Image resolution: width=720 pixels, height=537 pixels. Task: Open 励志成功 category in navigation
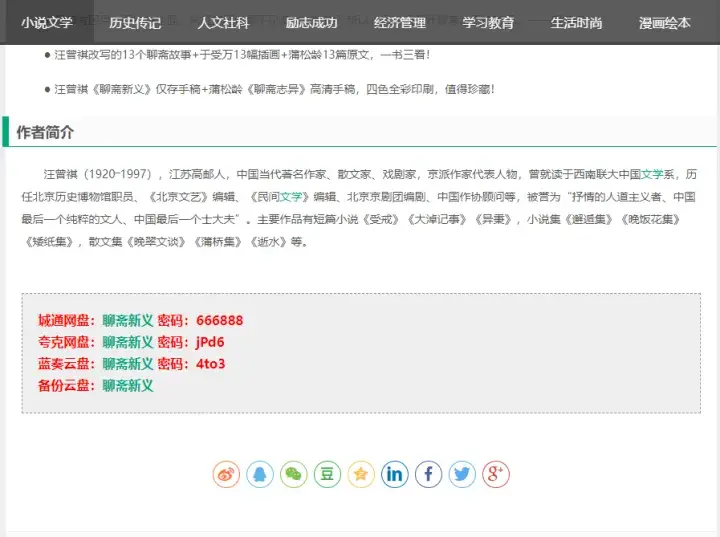click(311, 23)
